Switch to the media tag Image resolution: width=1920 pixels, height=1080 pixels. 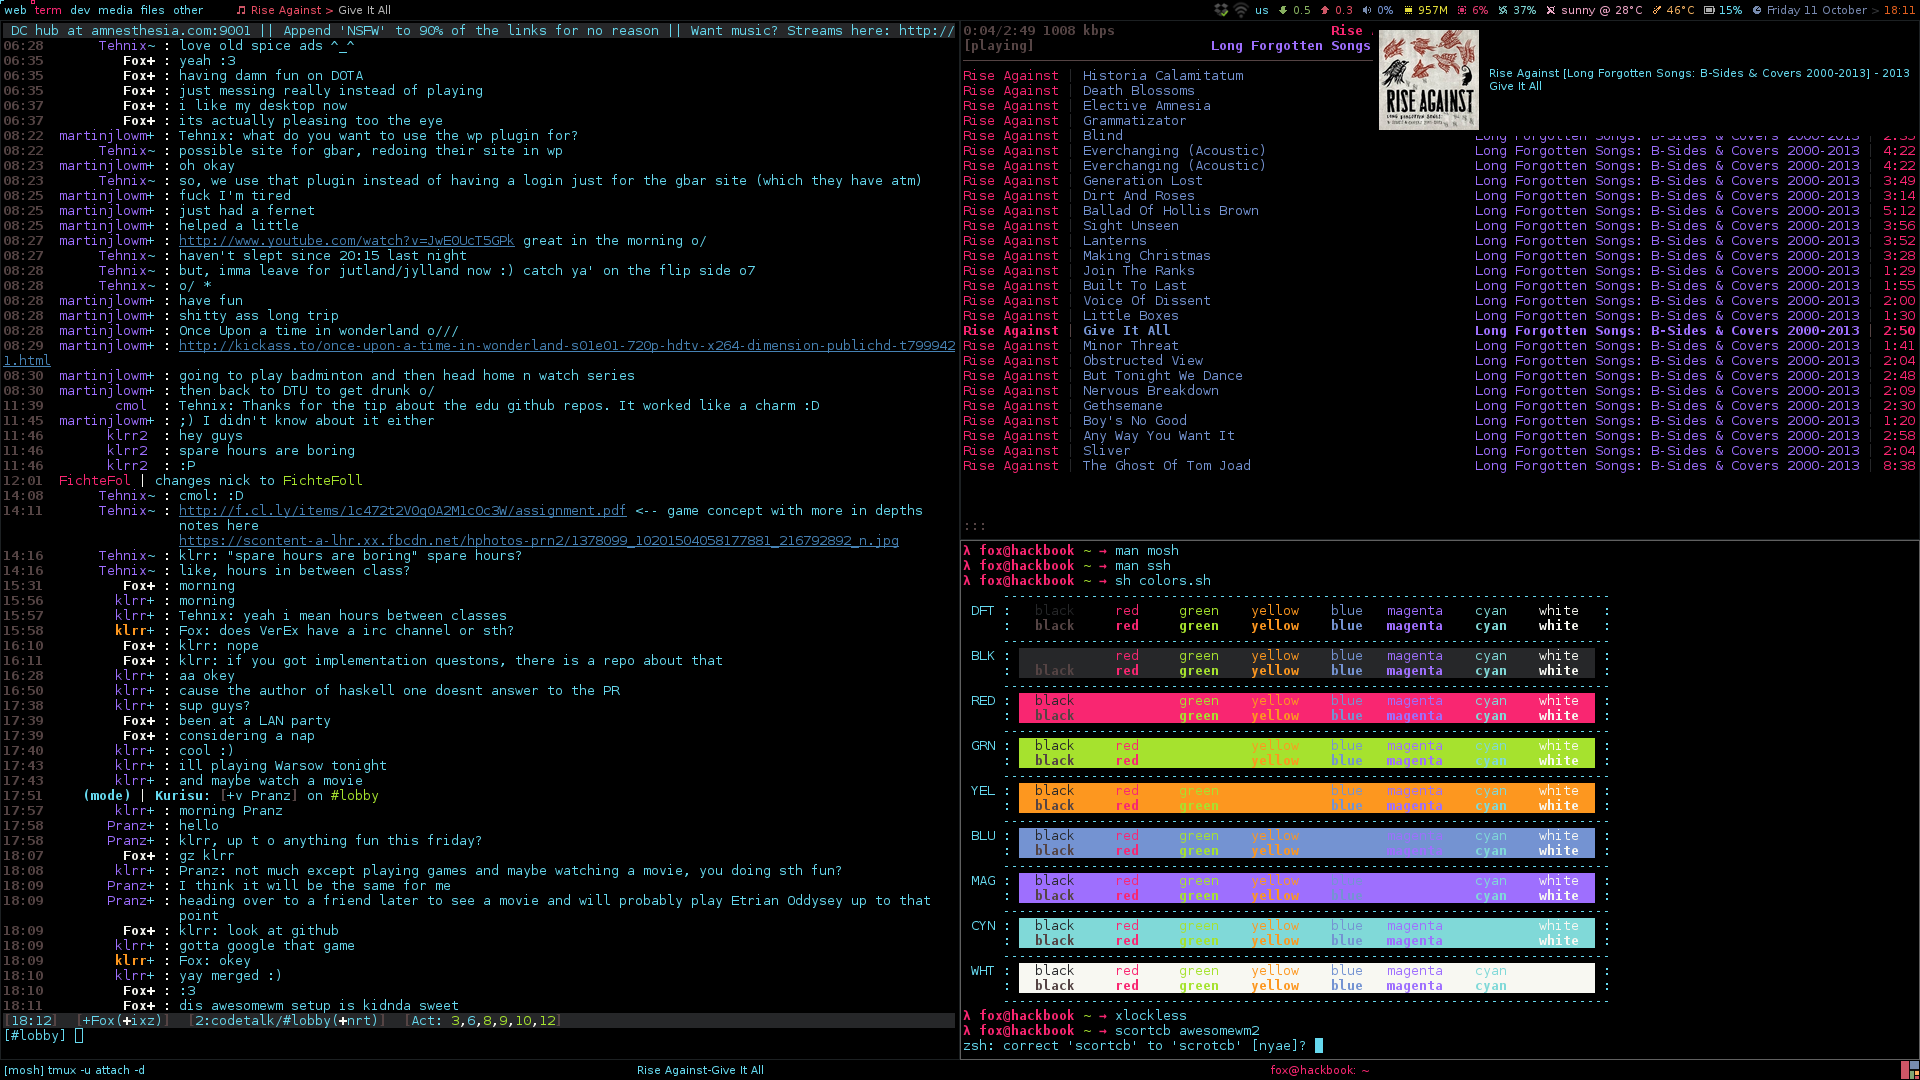click(x=115, y=10)
